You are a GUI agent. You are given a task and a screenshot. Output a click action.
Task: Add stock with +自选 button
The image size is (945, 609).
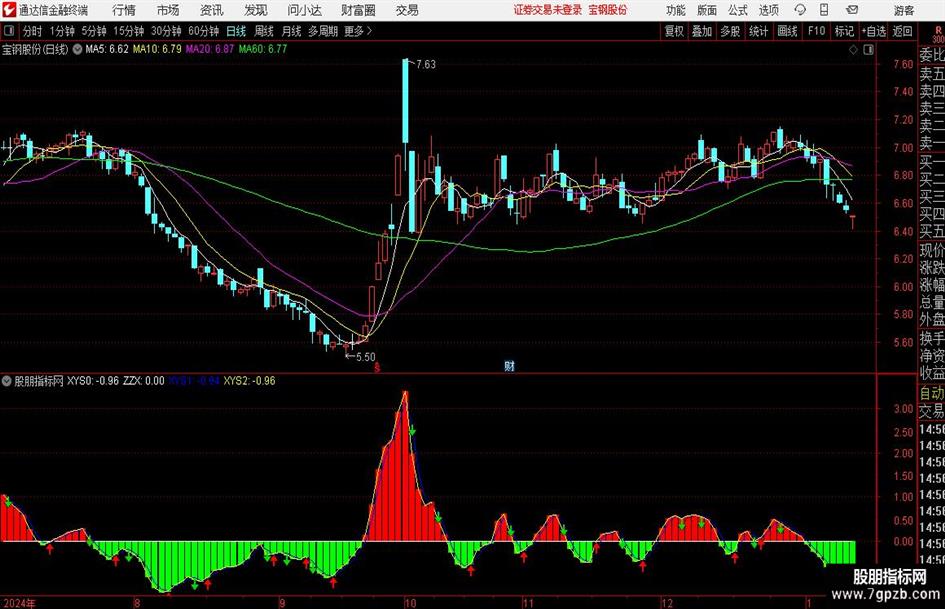point(873,31)
